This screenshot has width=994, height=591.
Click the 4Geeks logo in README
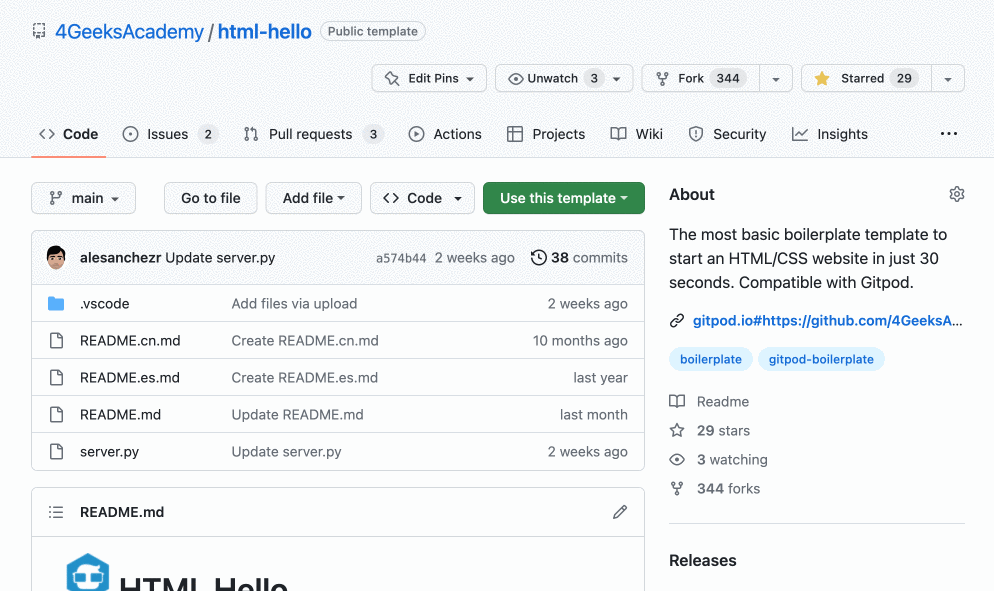click(x=87, y=573)
